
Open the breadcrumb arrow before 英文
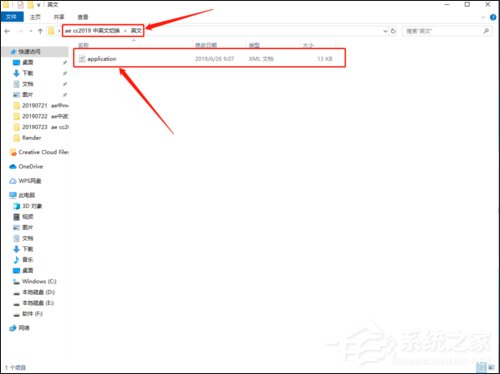tap(125, 31)
